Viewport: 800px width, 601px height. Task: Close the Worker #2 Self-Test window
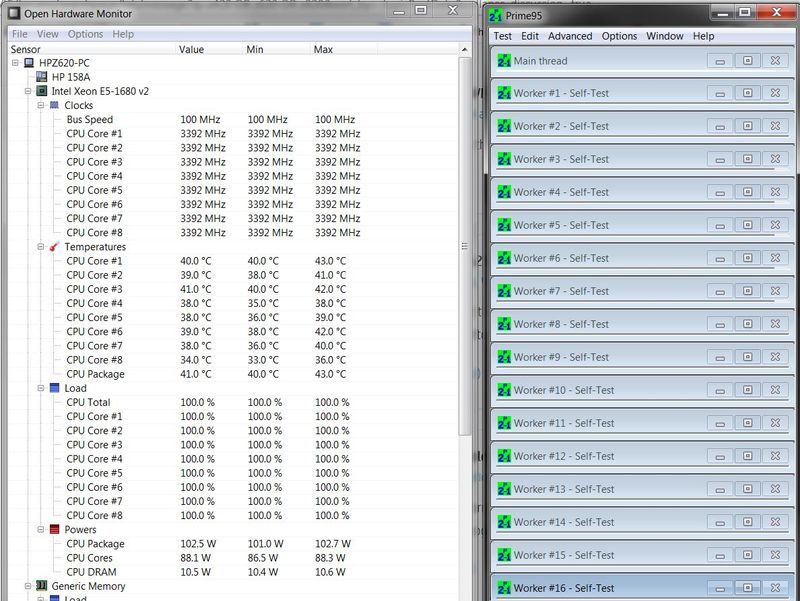[775, 126]
